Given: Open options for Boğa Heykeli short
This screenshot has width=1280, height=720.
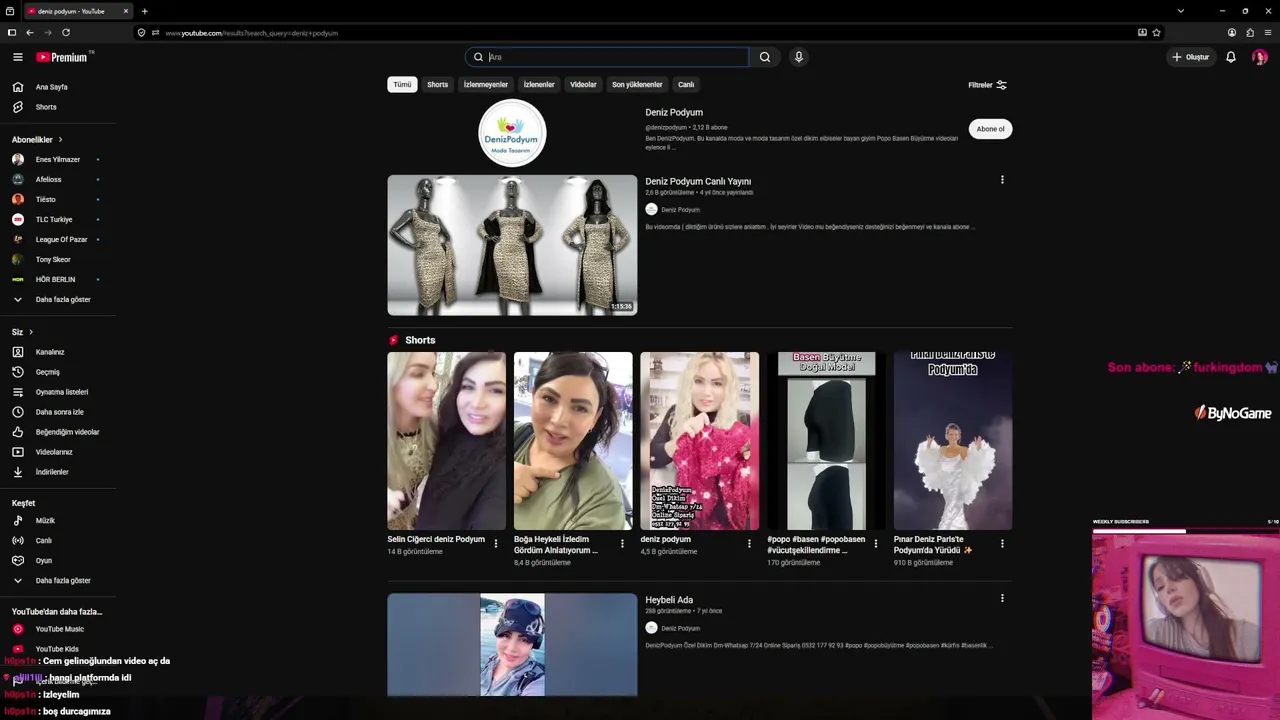Looking at the screenshot, I should 622,544.
